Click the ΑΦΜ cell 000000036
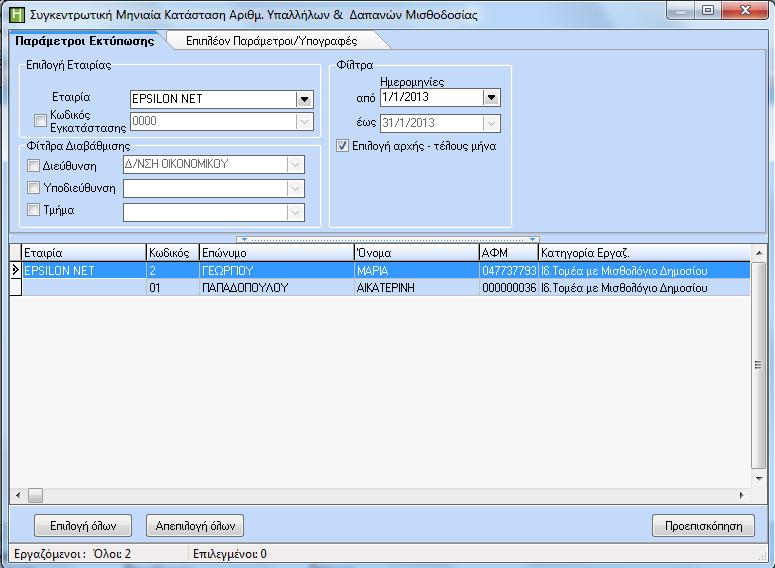Screen dimensions: 775x568 (509, 287)
